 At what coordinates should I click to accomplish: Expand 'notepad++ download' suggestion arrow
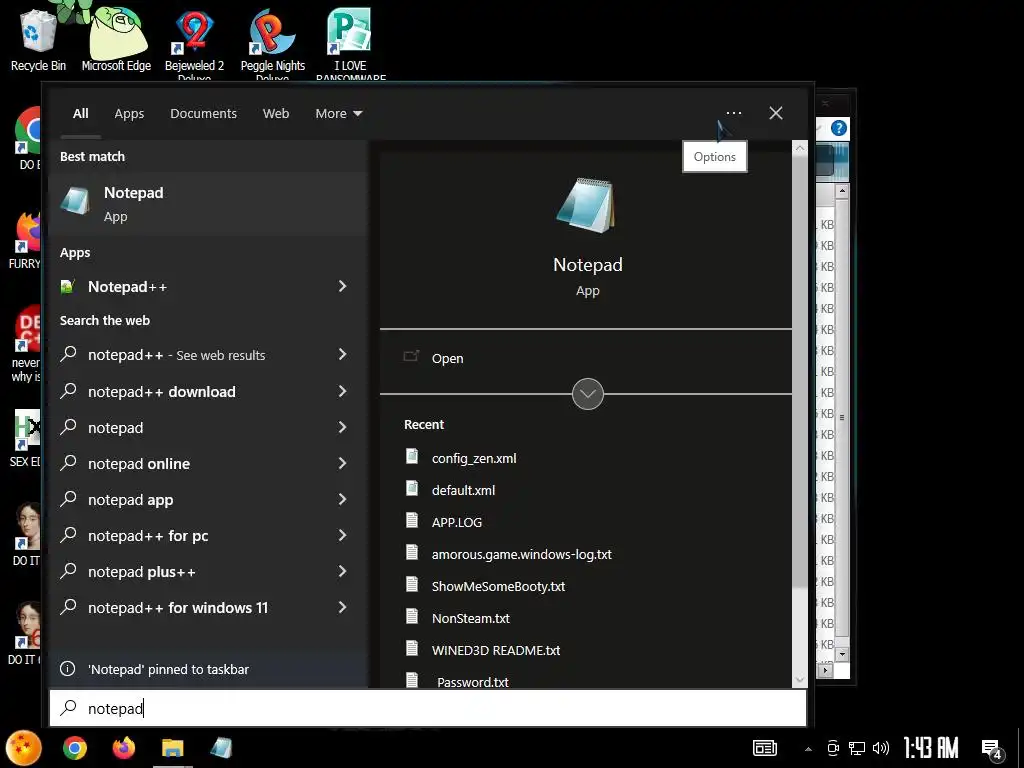(x=342, y=391)
